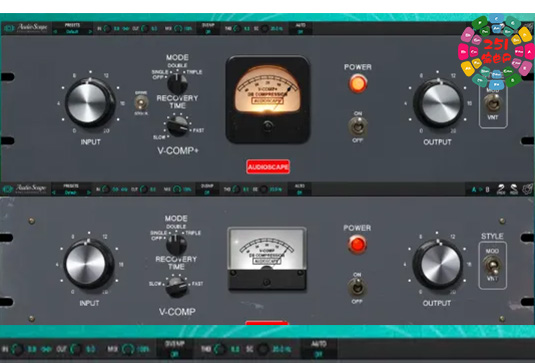Click the OUT trim knob on V-COMP+ toolbar
This screenshot has width=535, height=363.
pyautogui.click(x=144, y=29)
